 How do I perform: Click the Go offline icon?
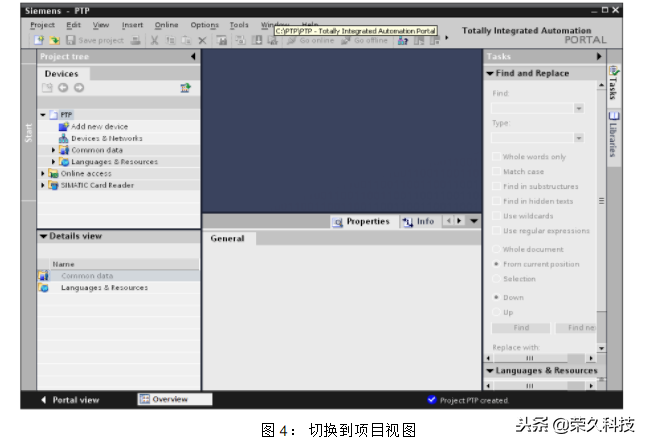[346, 40]
